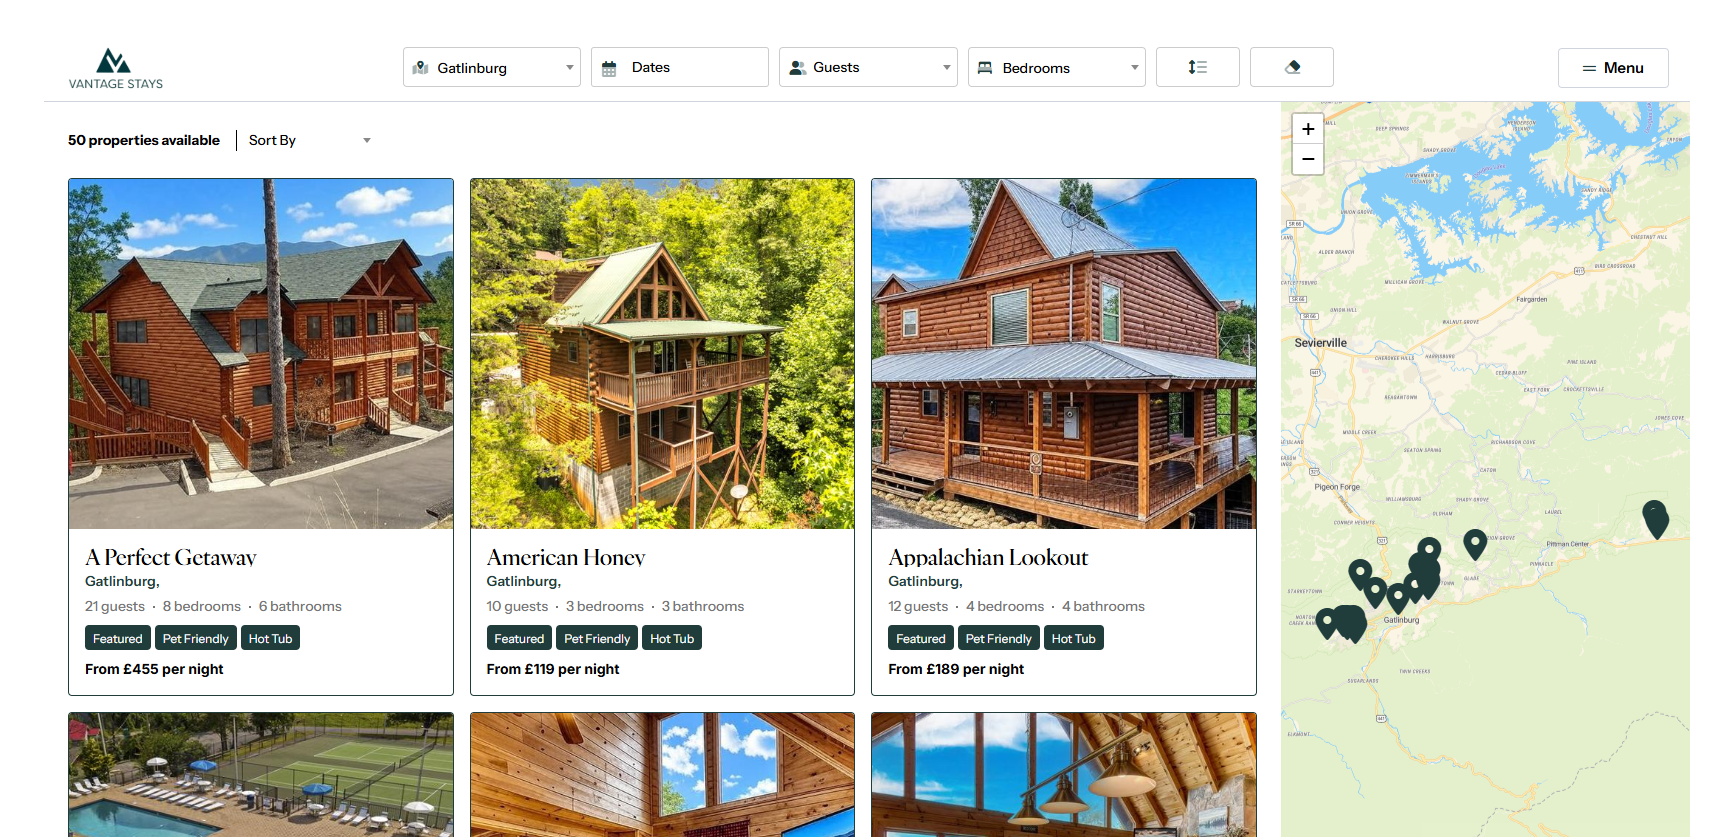Open A Perfect Getaway listing title
1734x837 pixels.
pyautogui.click(x=171, y=558)
